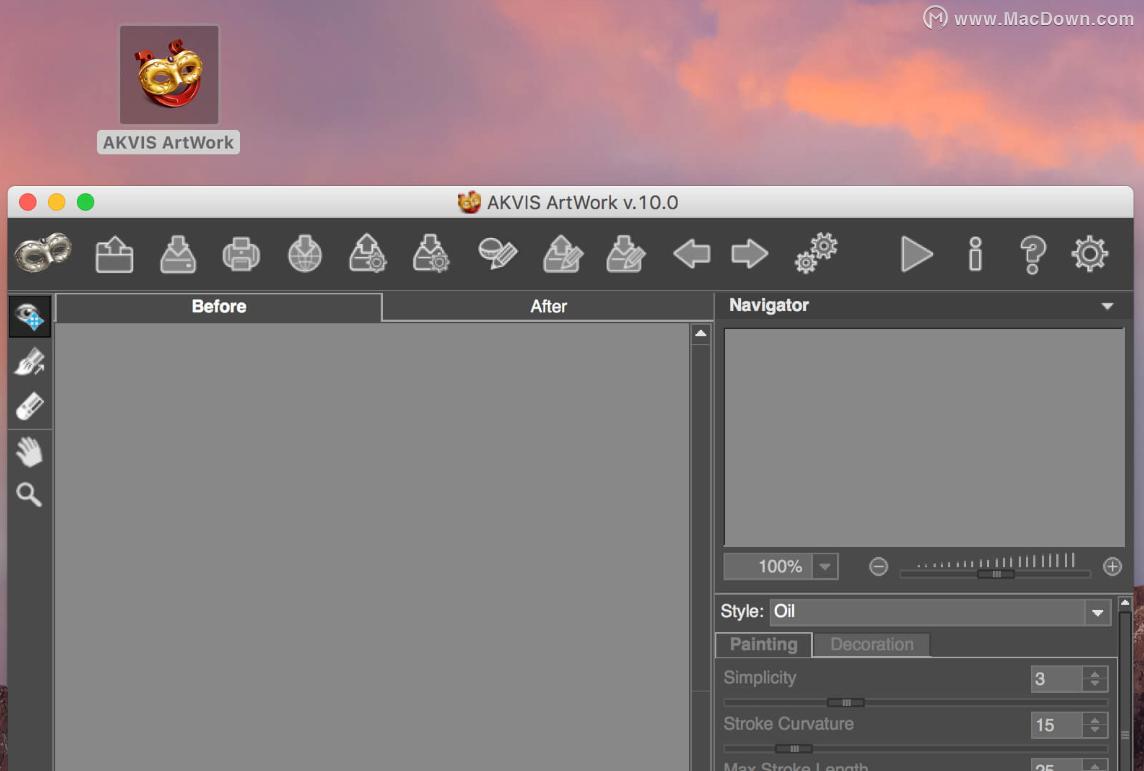Image resolution: width=1144 pixels, height=771 pixels.
Task: Click the Run play button
Action: [x=916, y=254]
